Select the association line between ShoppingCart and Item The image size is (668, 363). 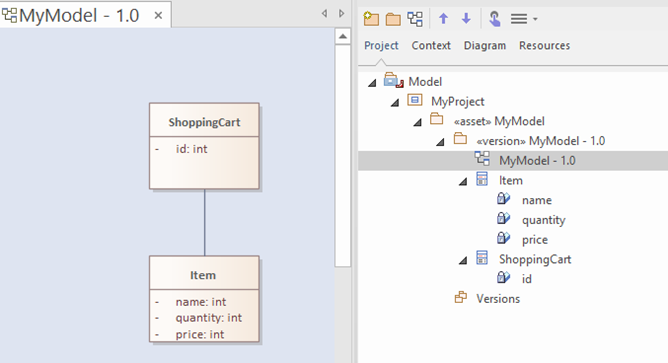(x=204, y=222)
